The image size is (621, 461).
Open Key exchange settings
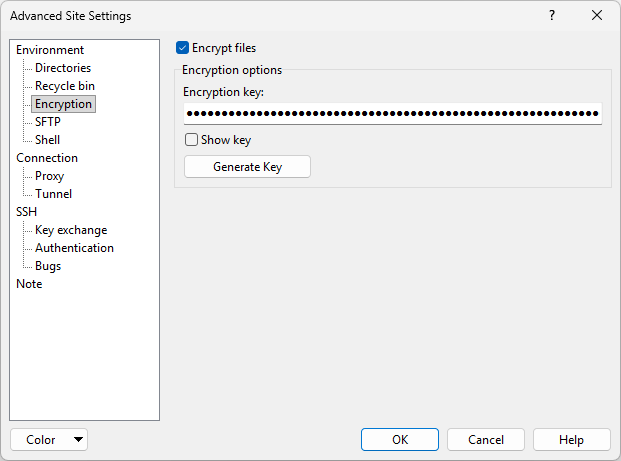[71, 230]
